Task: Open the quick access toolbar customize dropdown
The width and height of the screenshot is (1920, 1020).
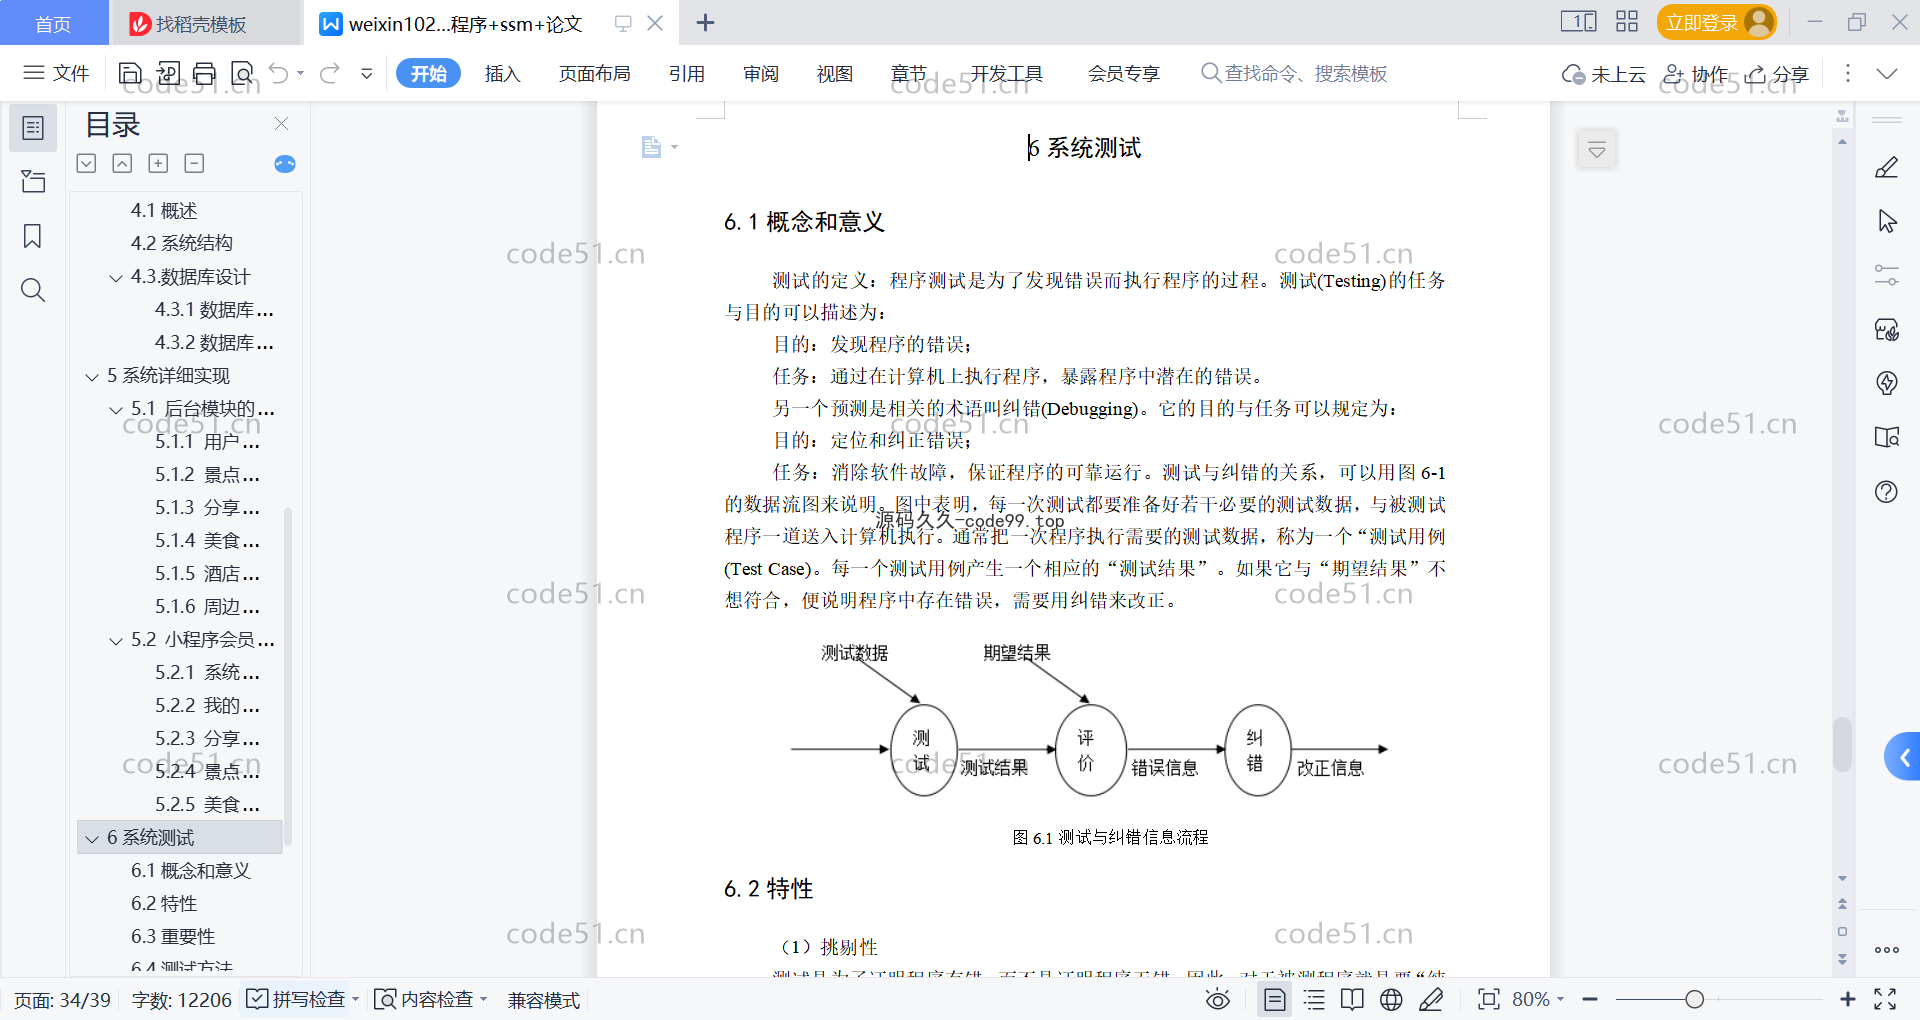Action: 367,73
